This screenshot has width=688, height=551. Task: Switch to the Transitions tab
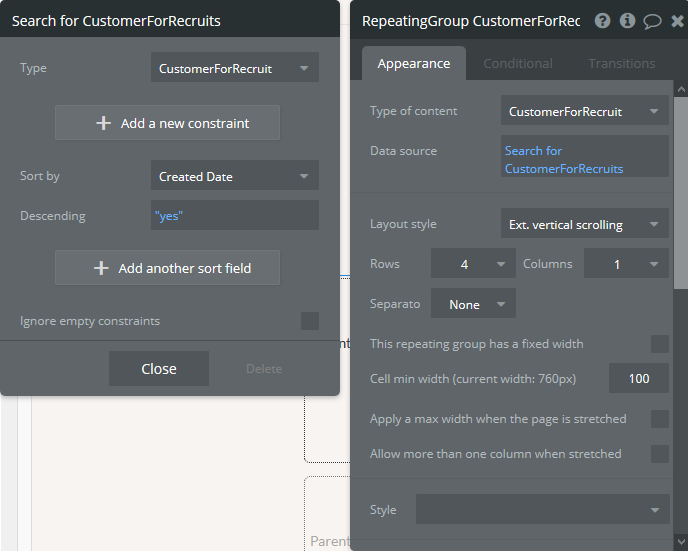pyautogui.click(x=621, y=64)
